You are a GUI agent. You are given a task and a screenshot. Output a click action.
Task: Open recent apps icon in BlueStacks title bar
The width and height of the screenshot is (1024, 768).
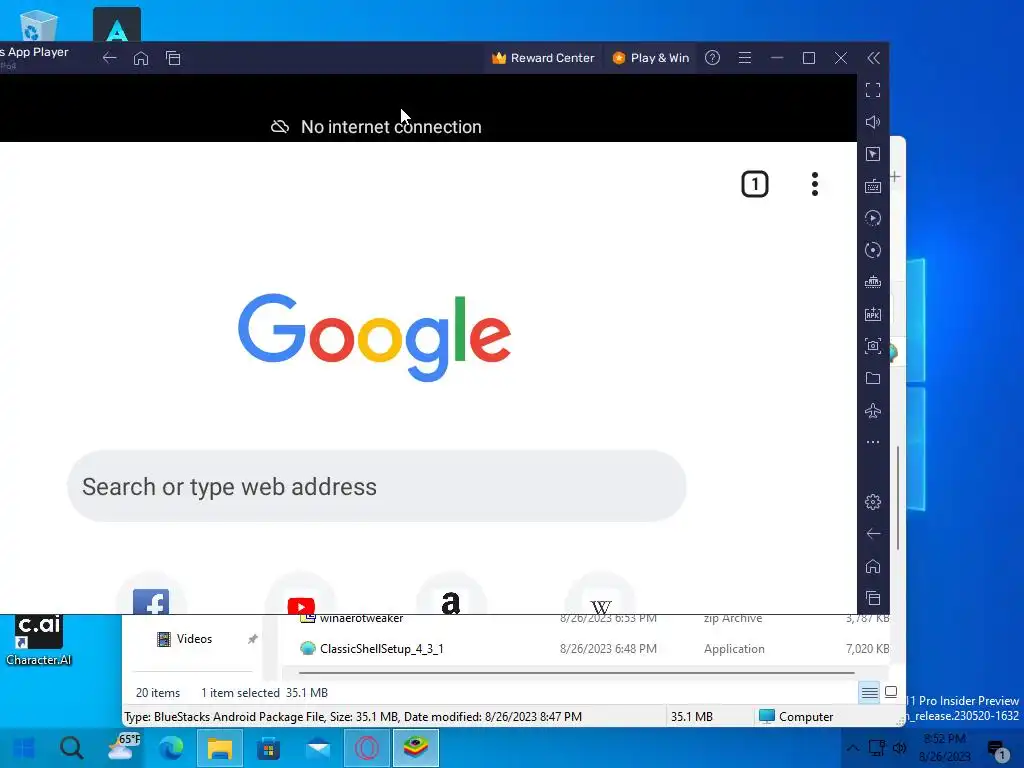point(173,58)
